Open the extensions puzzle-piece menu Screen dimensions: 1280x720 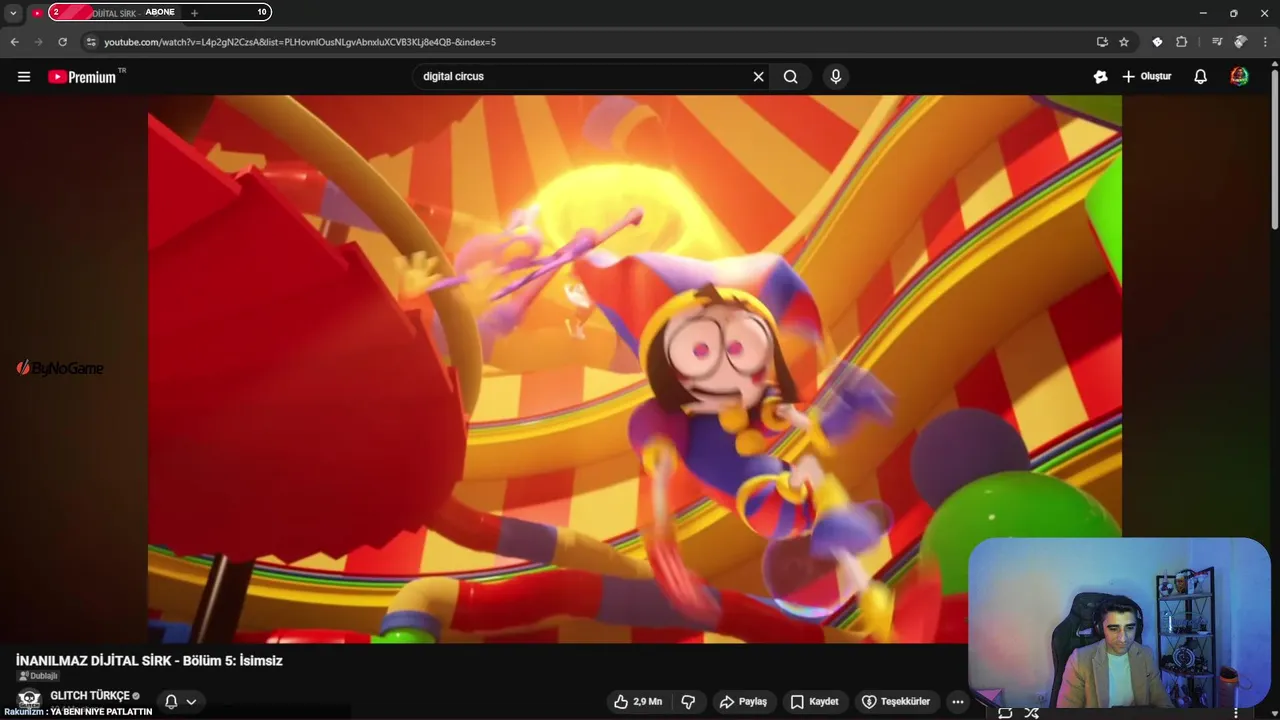(1181, 42)
